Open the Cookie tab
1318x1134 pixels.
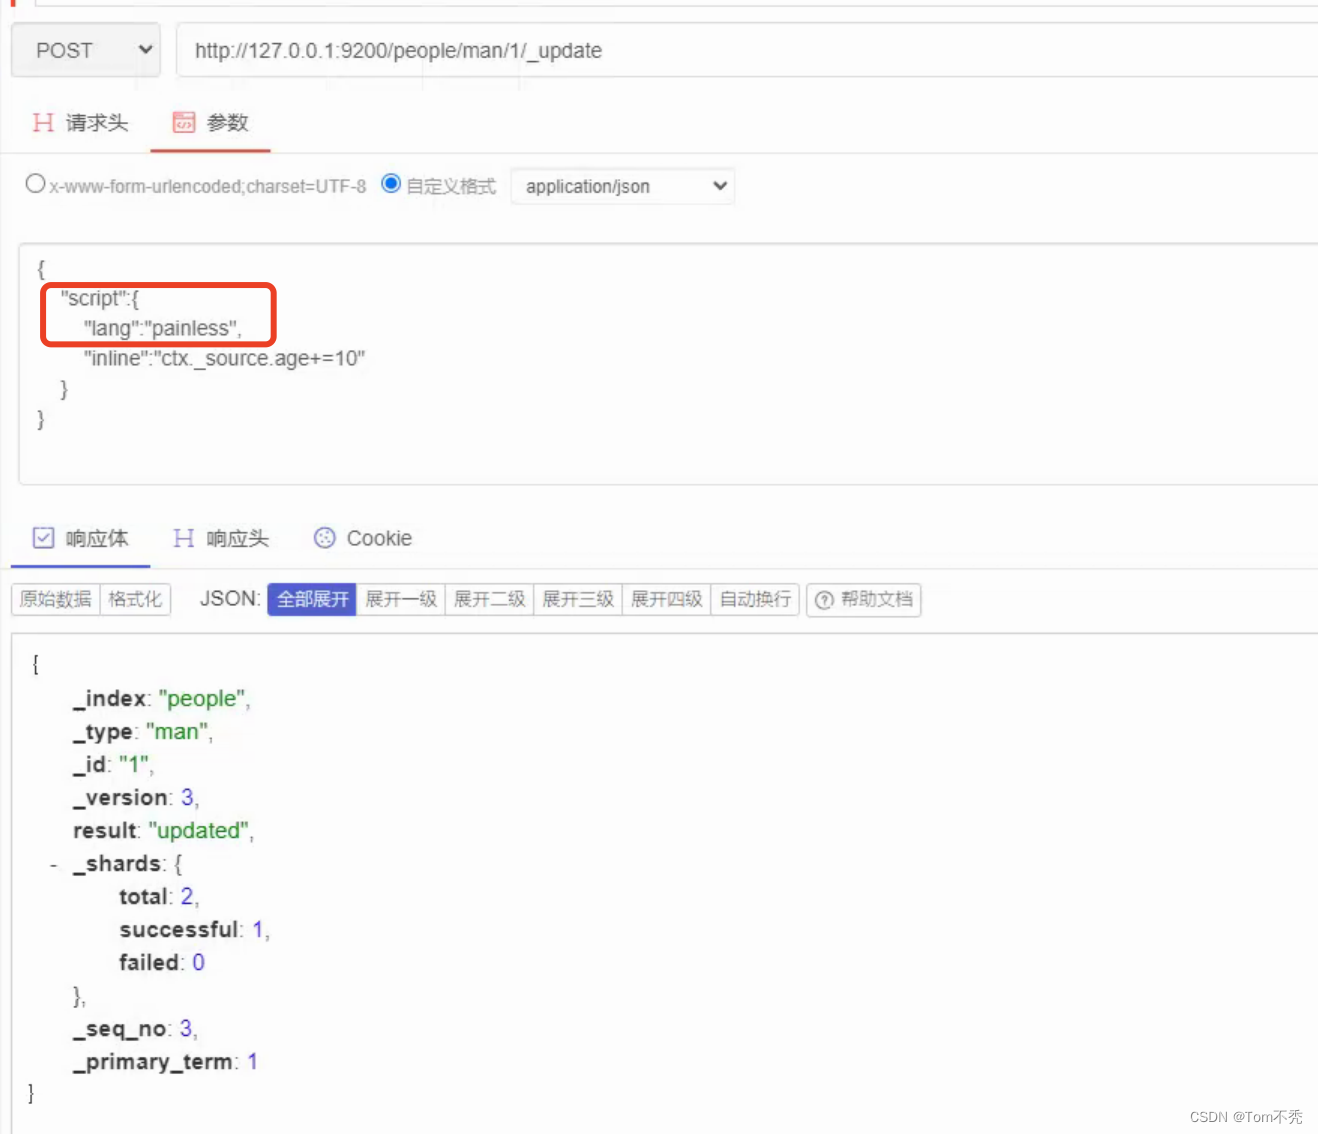363,538
